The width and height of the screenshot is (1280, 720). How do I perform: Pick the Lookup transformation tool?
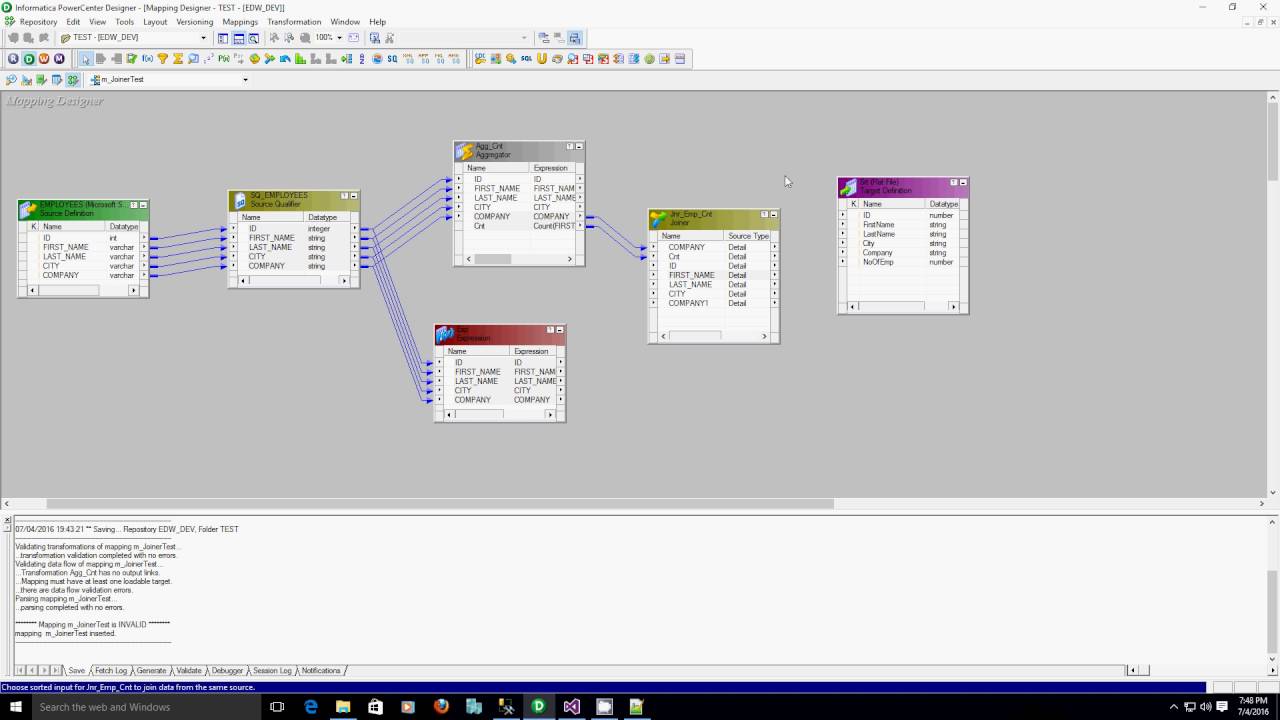[x=193, y=59]
